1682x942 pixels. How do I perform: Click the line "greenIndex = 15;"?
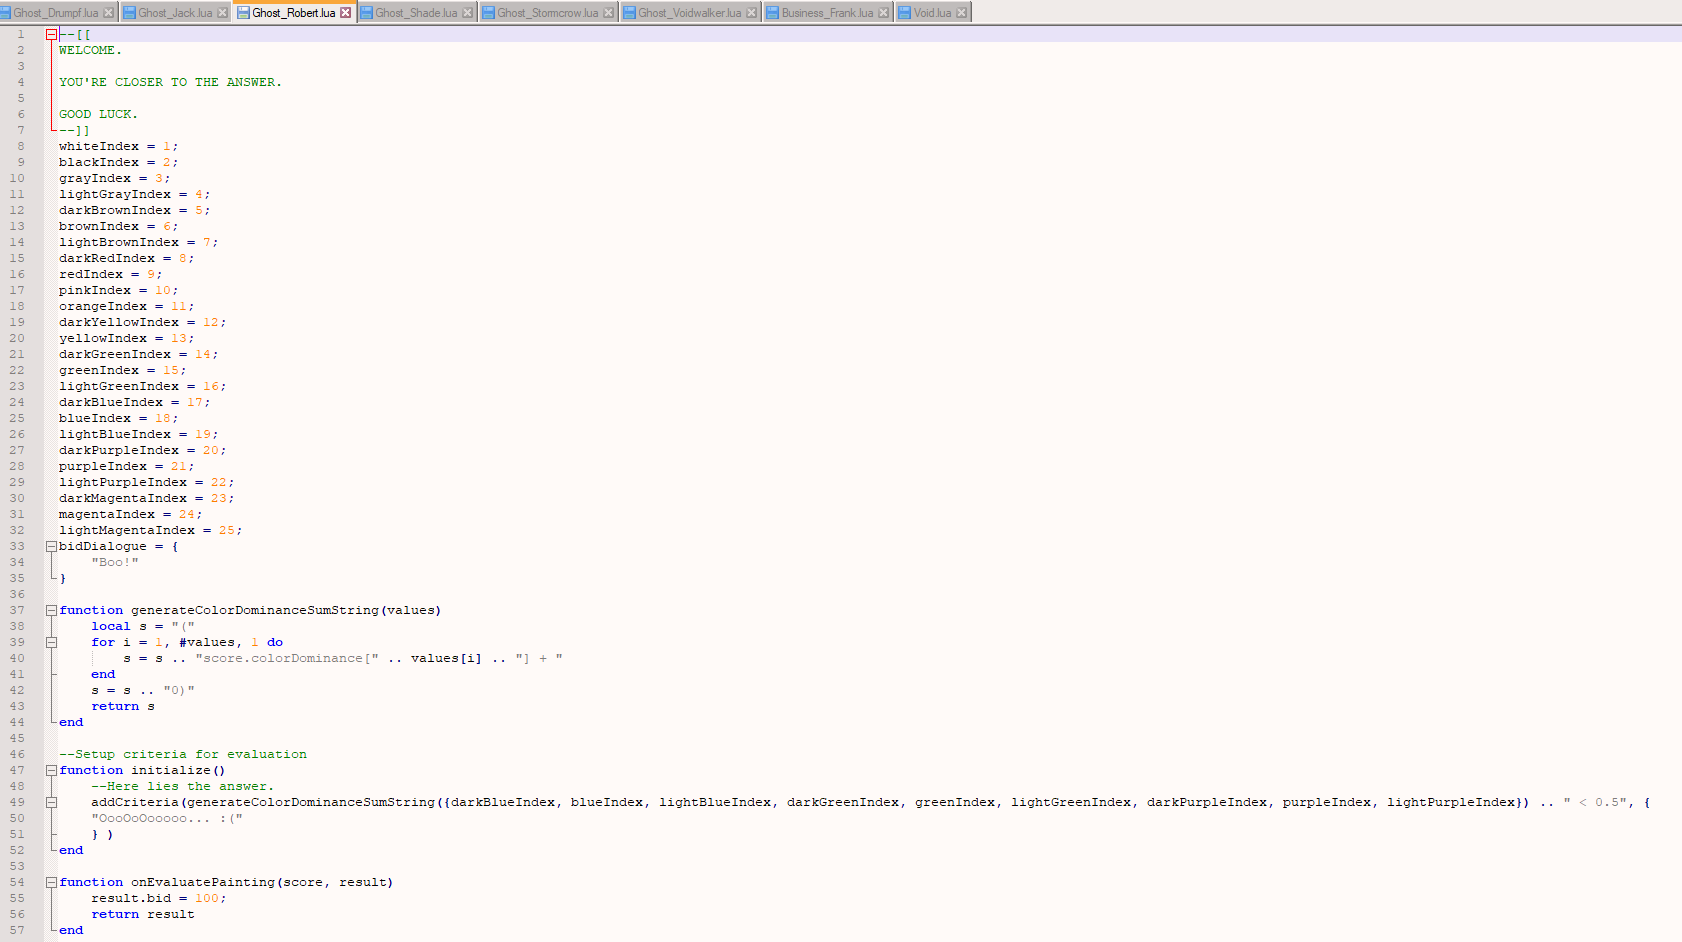(x=122, y=370)
